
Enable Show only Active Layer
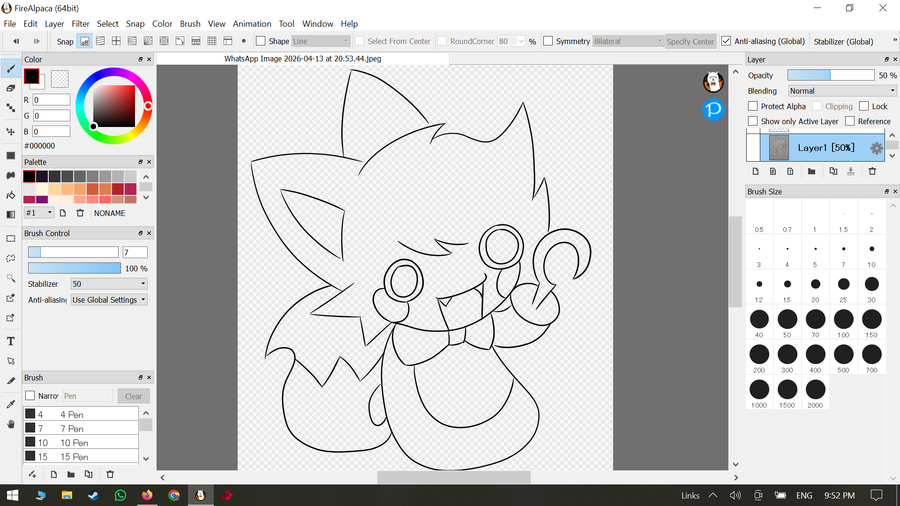click(x=752, y=121)
